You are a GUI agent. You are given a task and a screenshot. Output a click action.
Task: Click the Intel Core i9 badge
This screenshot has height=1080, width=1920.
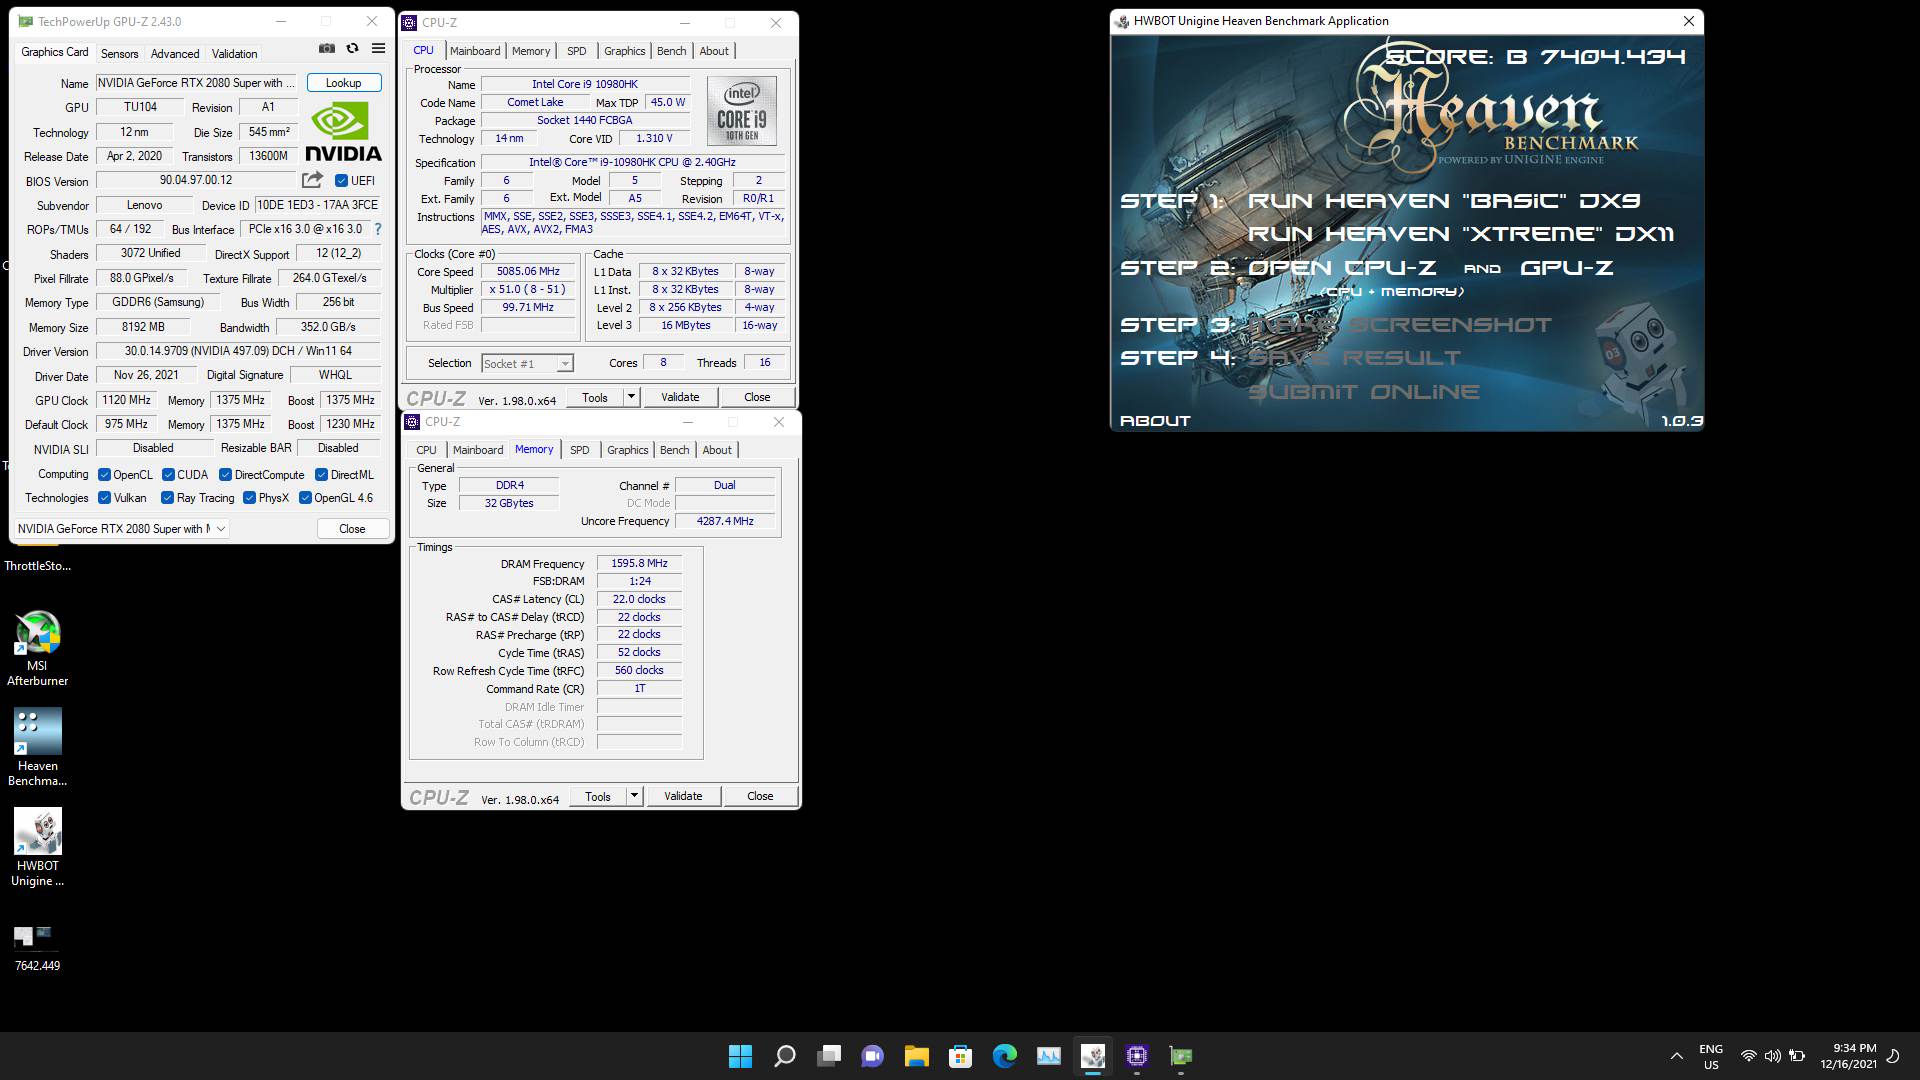(741, 111)
